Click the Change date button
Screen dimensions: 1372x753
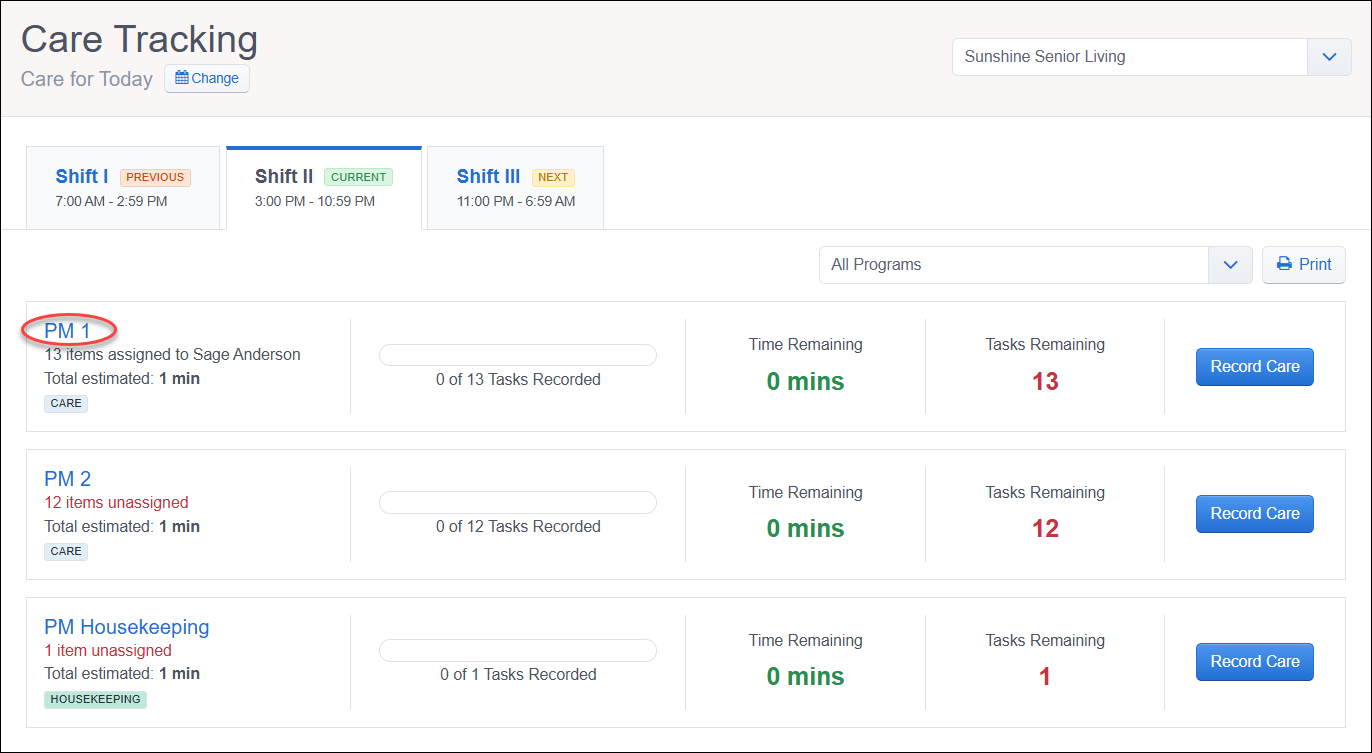click(x=207, y=78)
